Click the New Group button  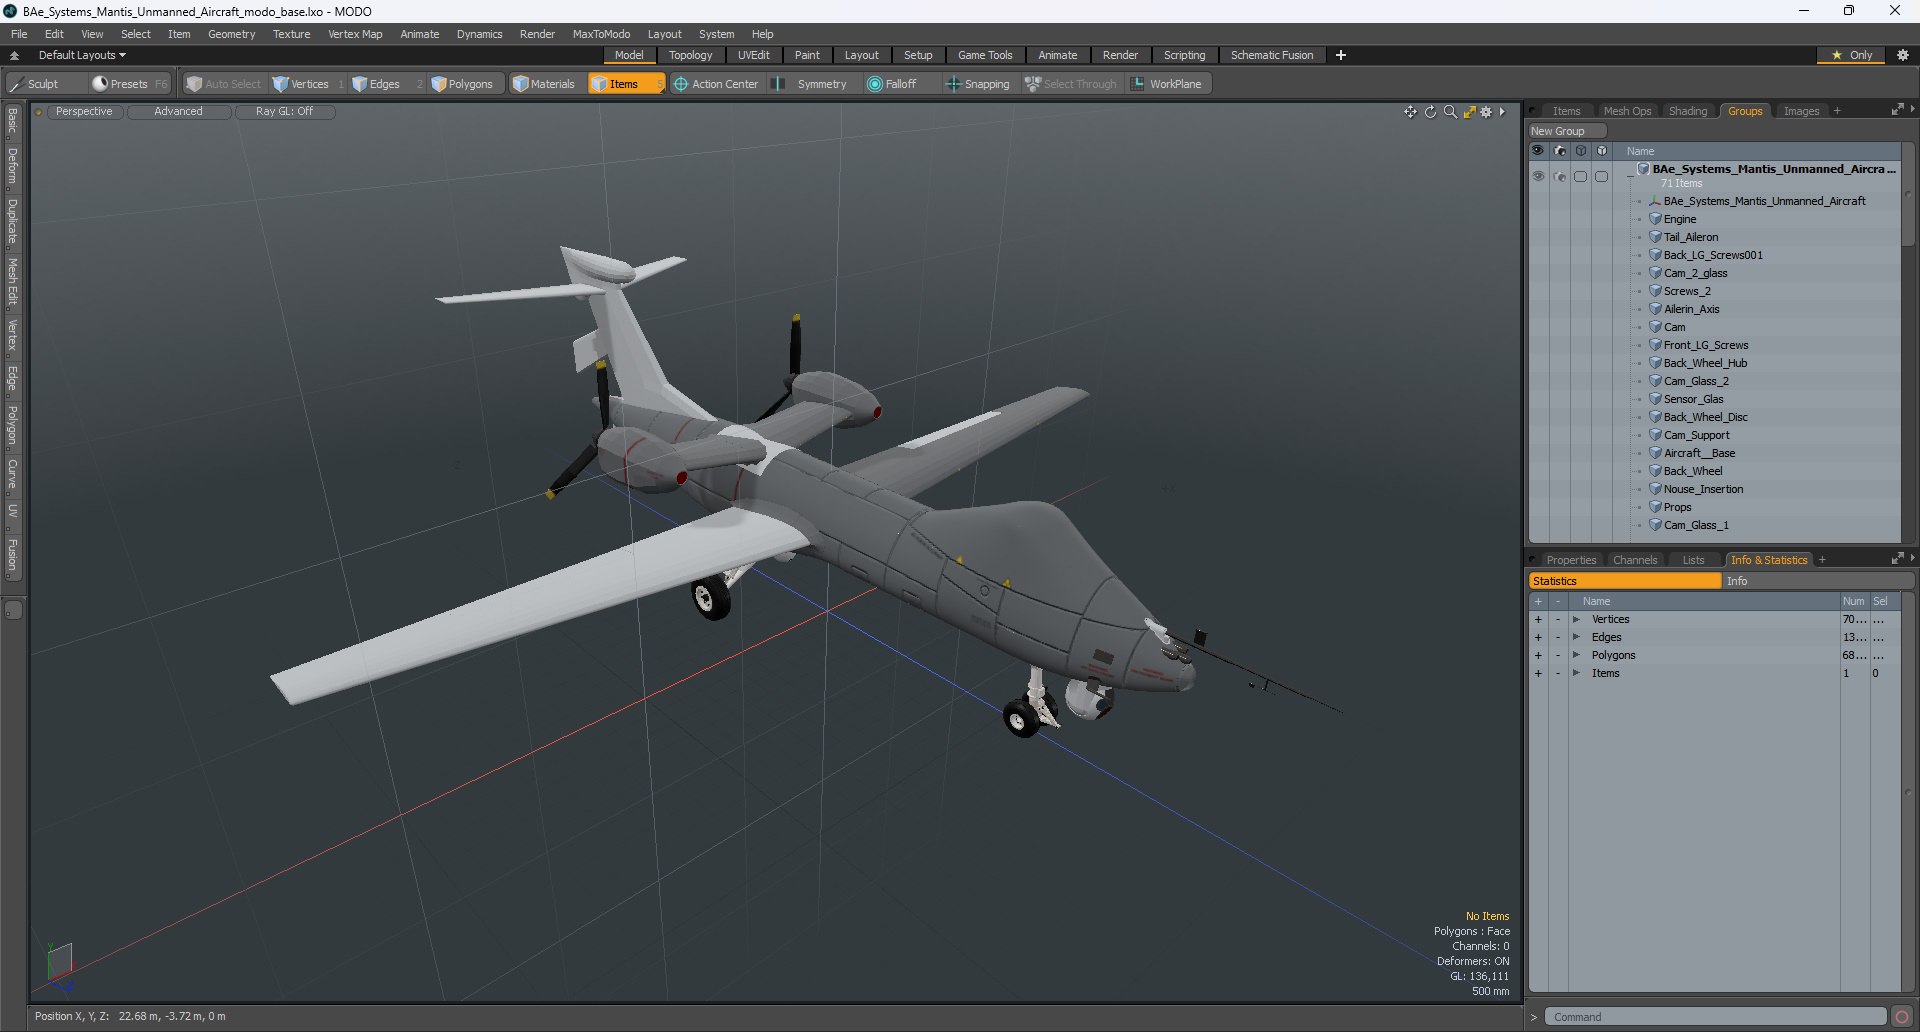pos(1566,131)
